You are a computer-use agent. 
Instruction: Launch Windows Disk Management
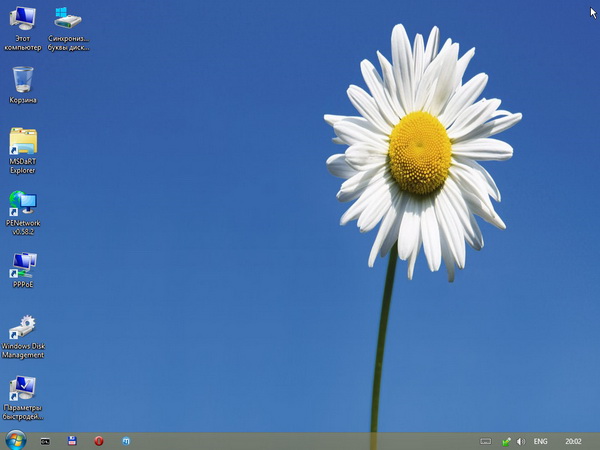(22, 328)
